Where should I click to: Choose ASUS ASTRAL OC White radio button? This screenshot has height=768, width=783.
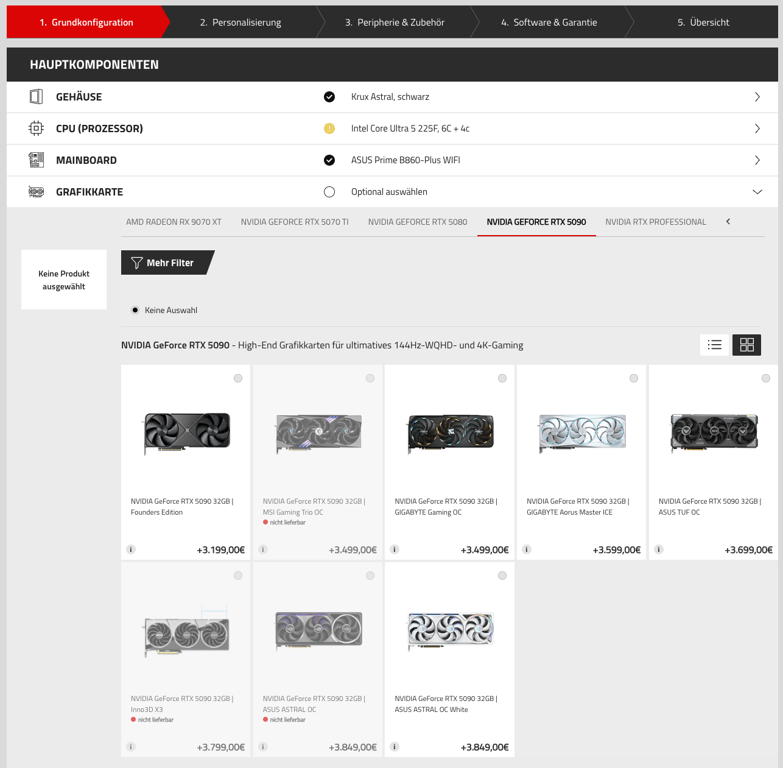coord(502,575)
